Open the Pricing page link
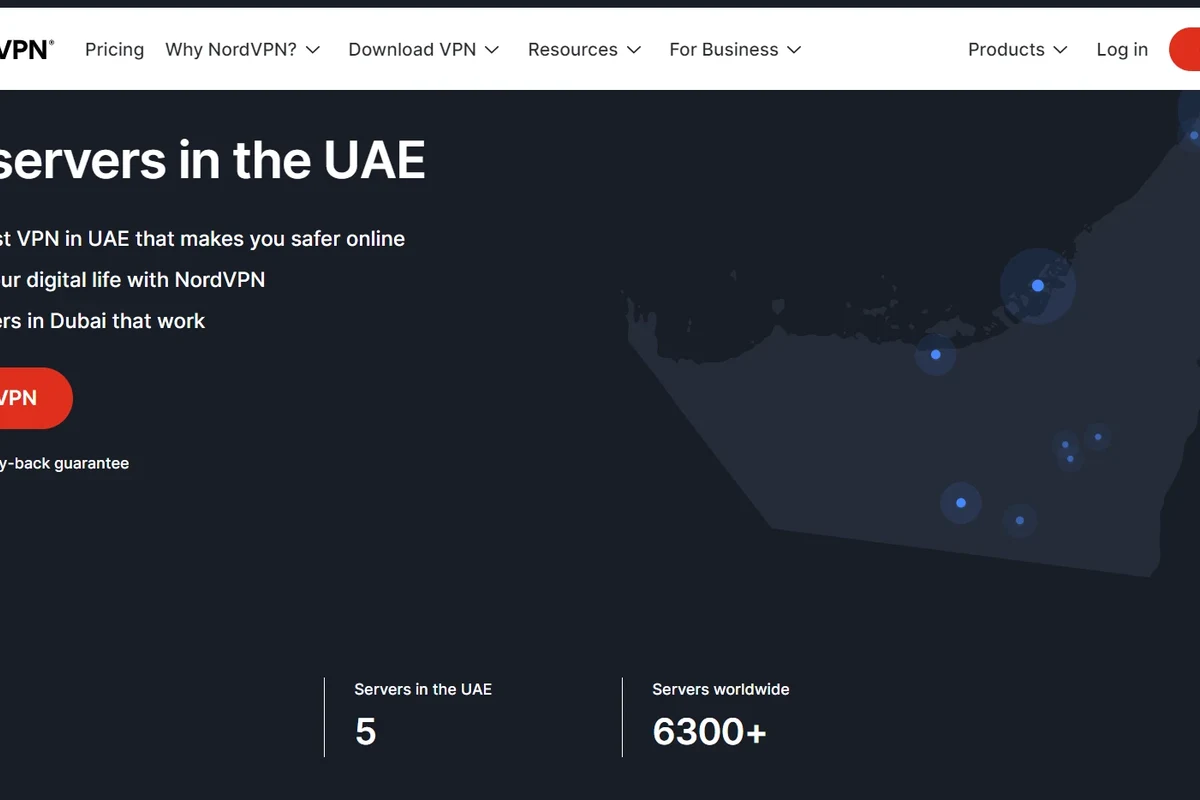1200x800 pixels. pos(114,49)
